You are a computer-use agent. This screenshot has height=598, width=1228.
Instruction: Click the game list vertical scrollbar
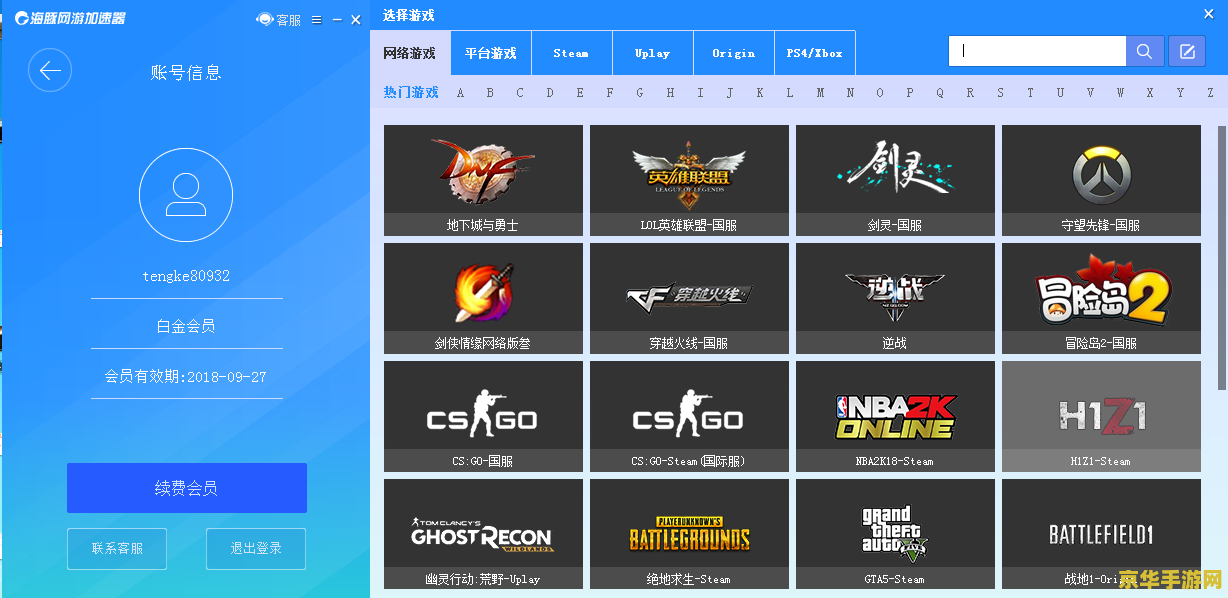click(x=1221, y=258)
